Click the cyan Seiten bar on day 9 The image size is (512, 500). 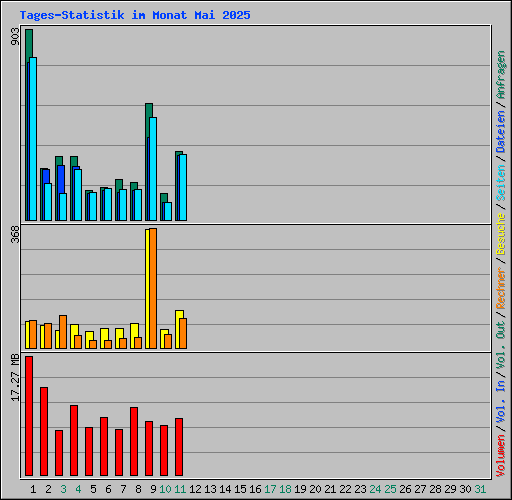click(x=153, y=169)
